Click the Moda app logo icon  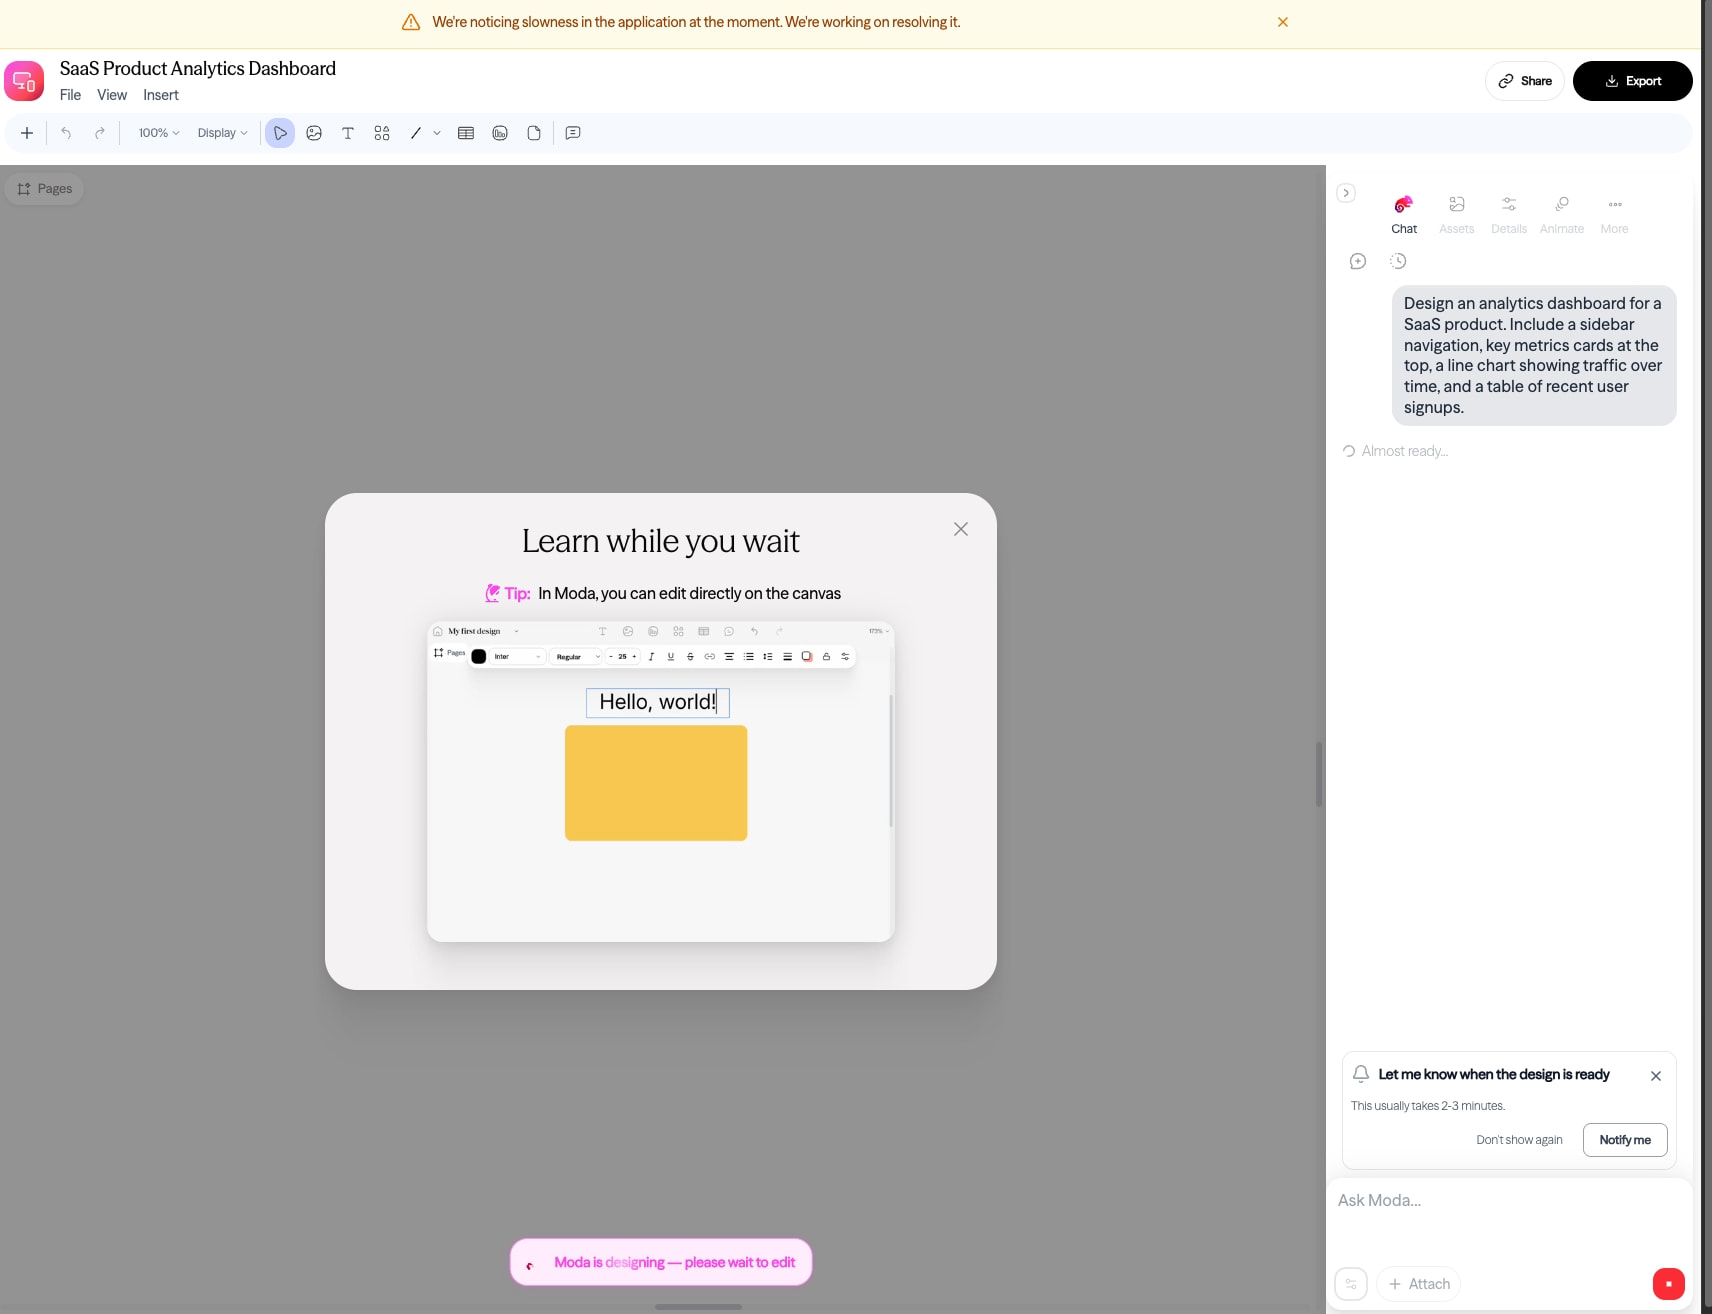[24, 81]
